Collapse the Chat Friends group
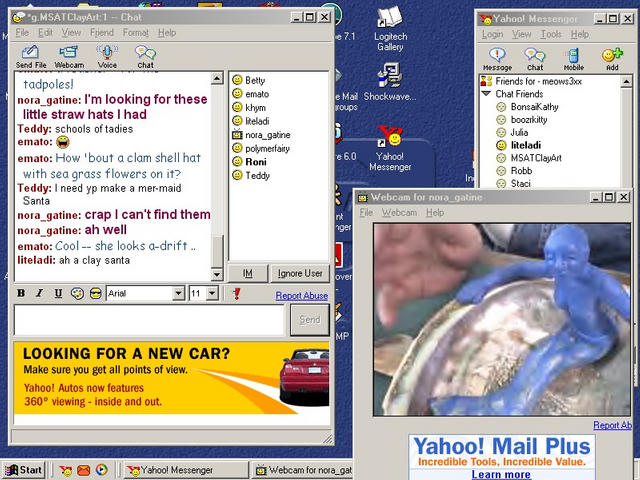This screenshot has width=640, height=480. coord(487,94)
